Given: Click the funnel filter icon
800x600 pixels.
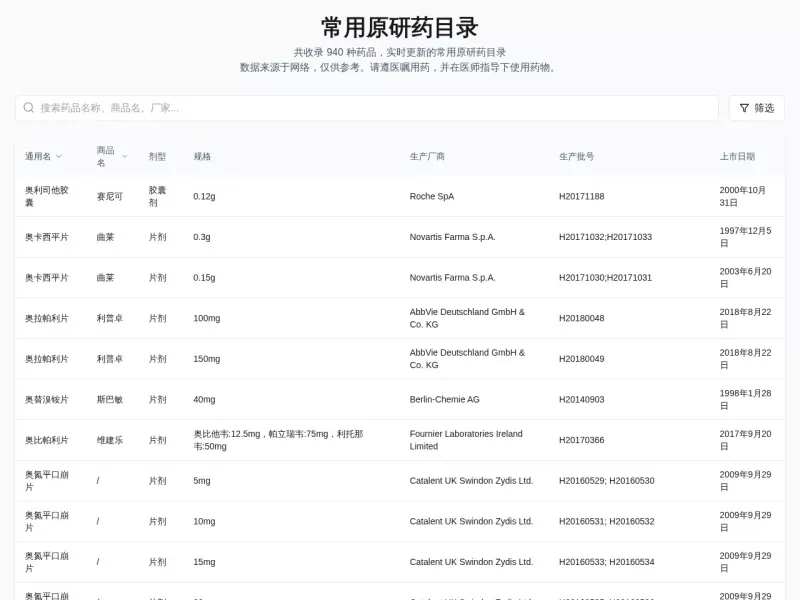Looking at the screenshot, I should tap(744, 108).
